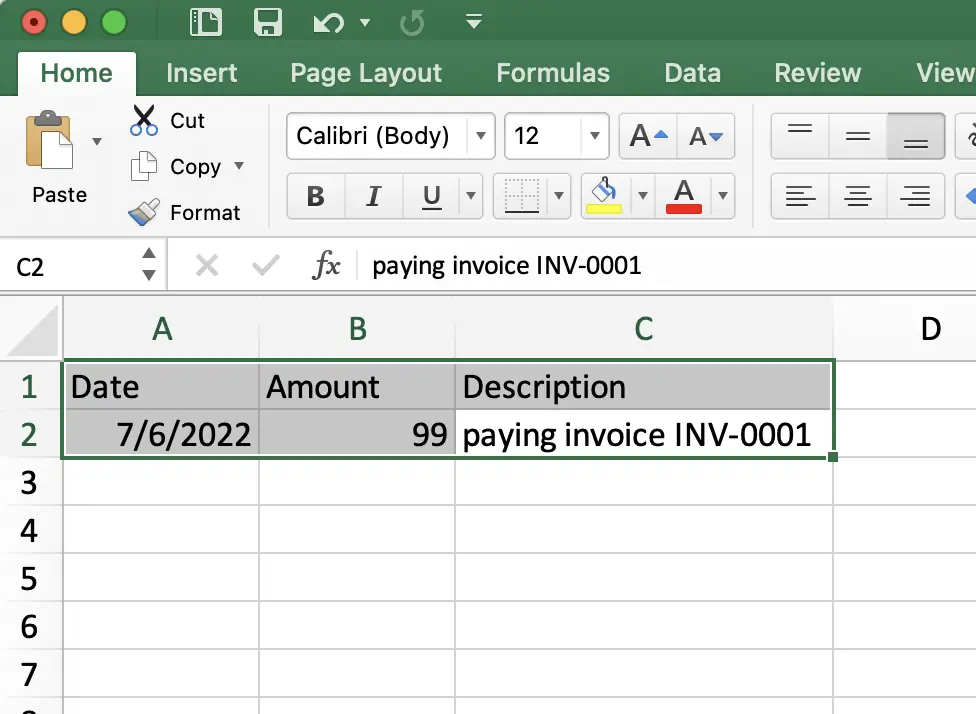Open underline style dropdown arrow
Viewport: 976px width, 714px height.
pos(471,196)
